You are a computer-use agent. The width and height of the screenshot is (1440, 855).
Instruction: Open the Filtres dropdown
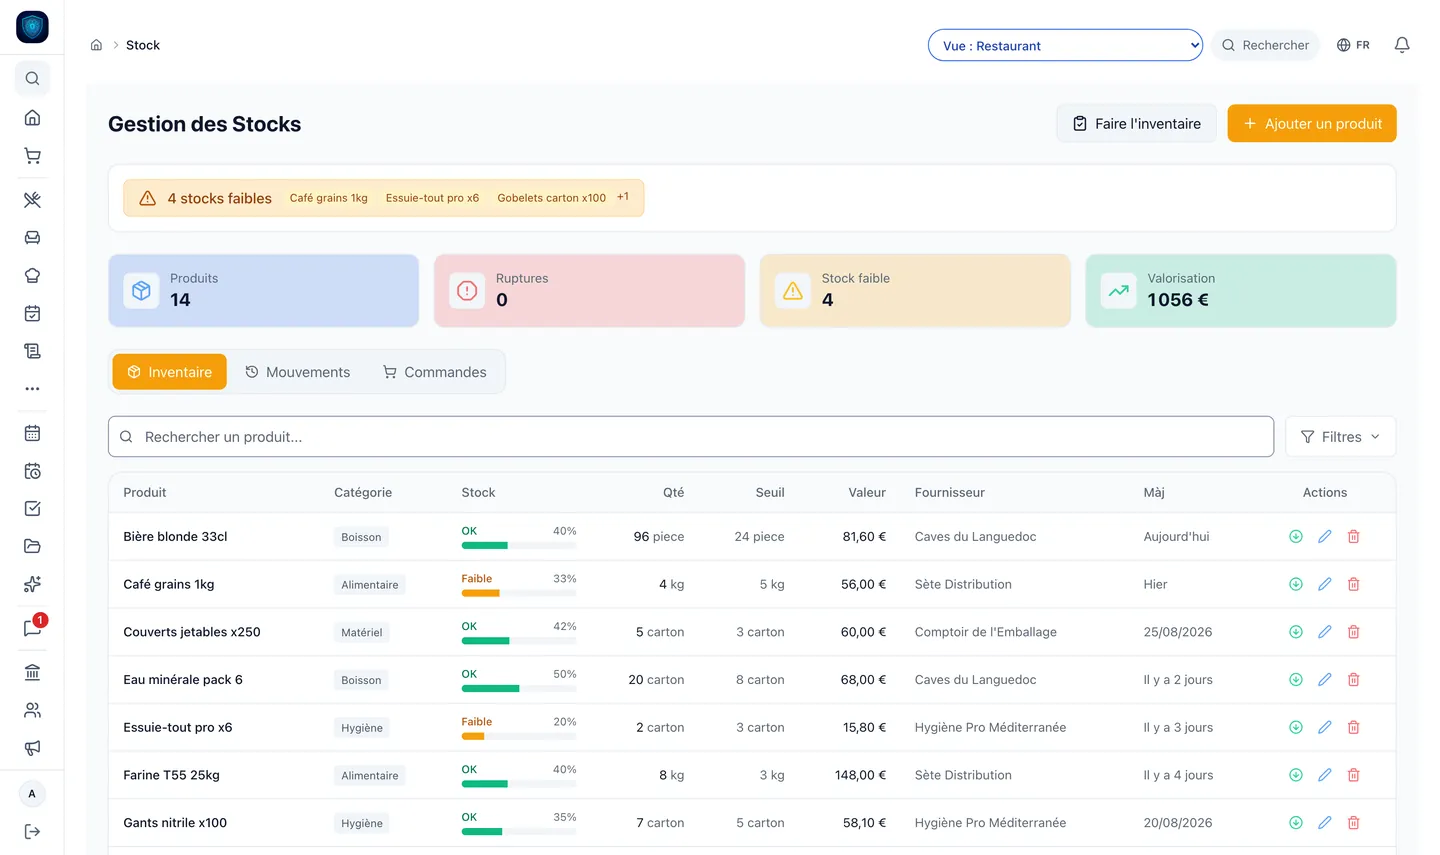1340,437
